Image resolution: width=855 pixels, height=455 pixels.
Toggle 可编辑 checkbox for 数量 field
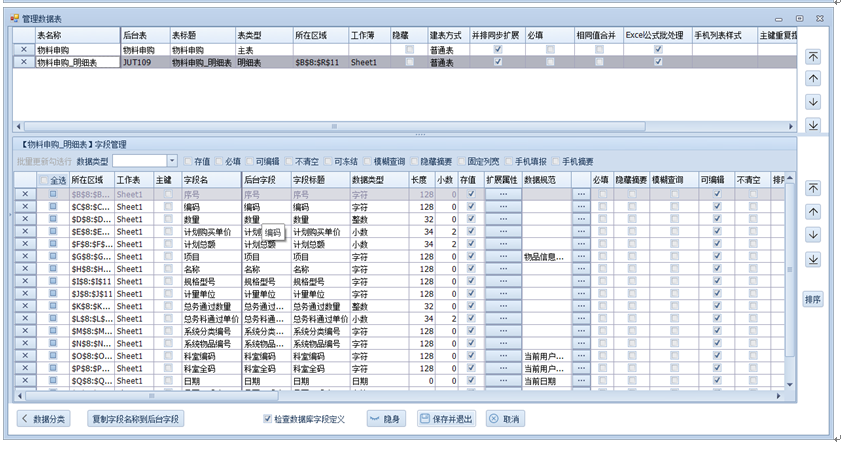(x=717, y=219)
